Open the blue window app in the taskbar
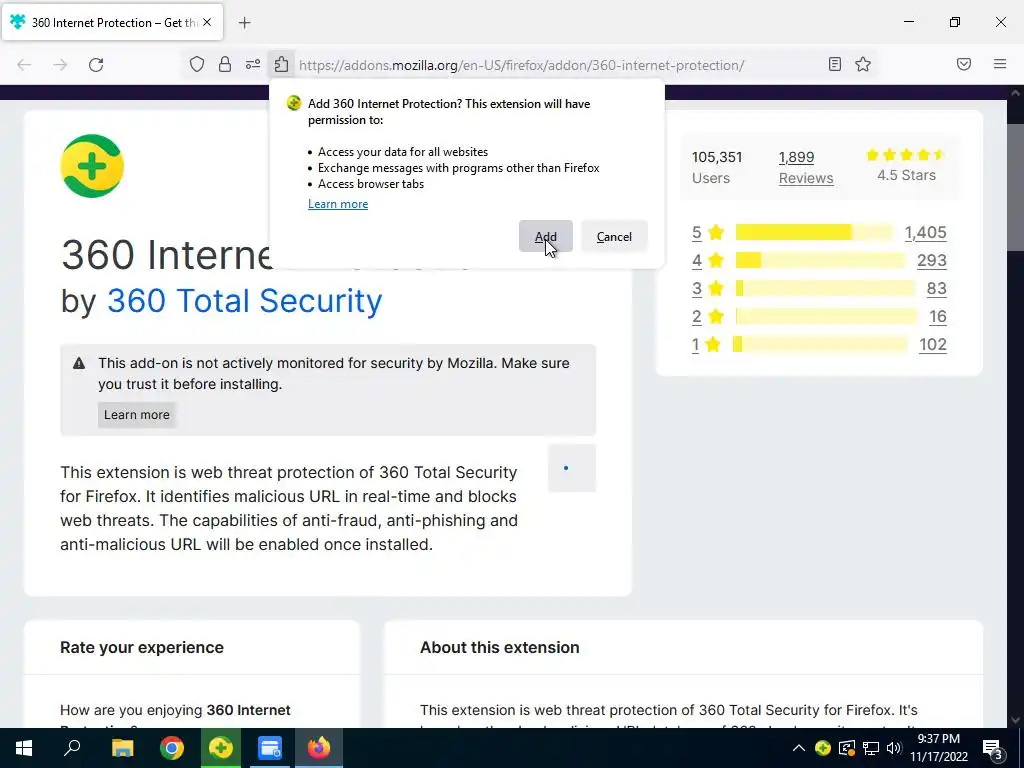 [x=270, y=748]
